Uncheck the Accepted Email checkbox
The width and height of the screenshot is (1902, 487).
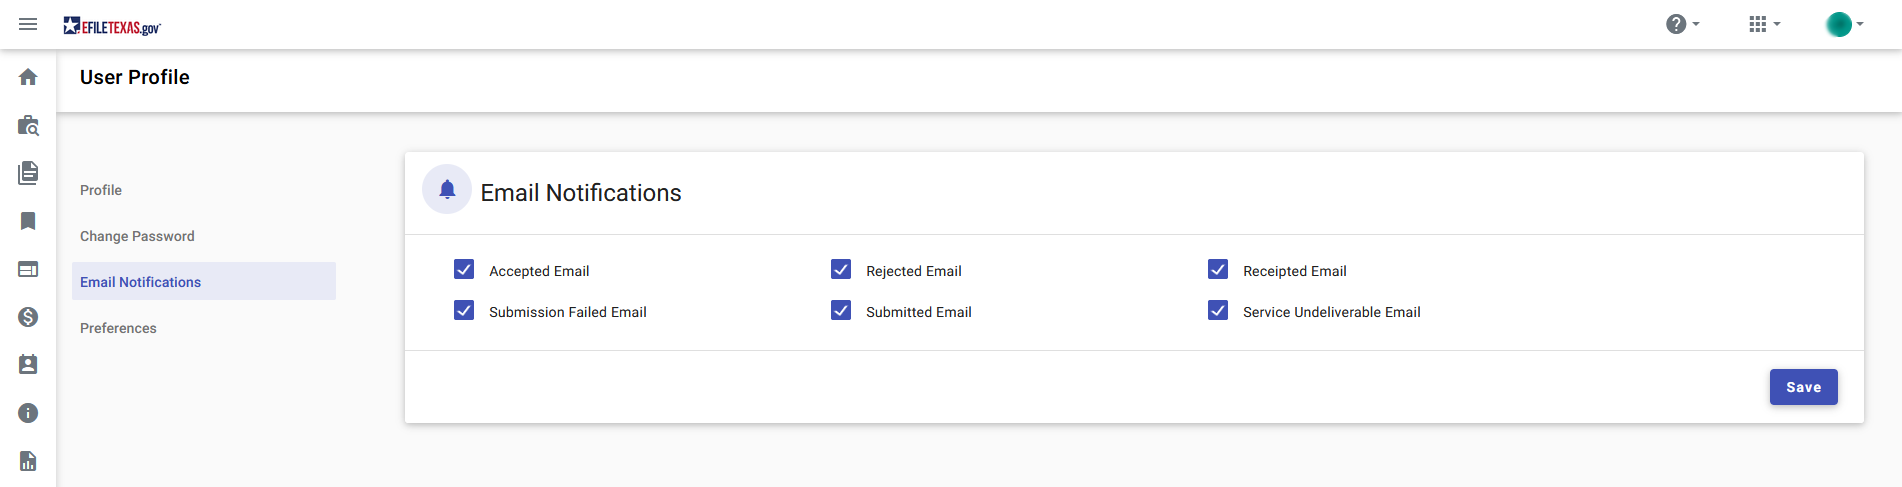tap(464, 270)
